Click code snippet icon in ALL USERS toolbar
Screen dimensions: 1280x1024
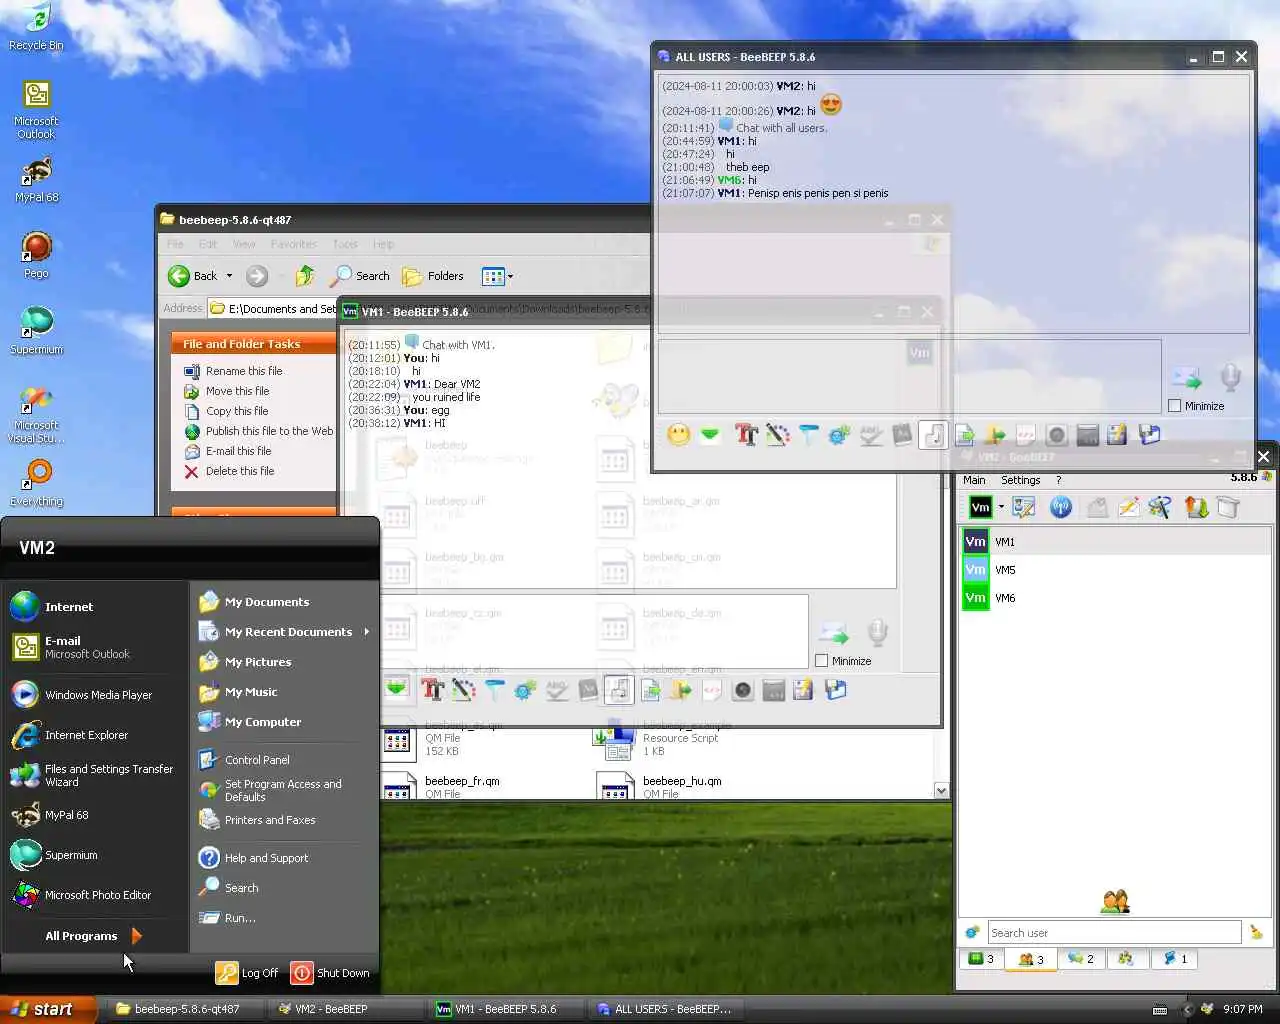tap(1026, 435)
